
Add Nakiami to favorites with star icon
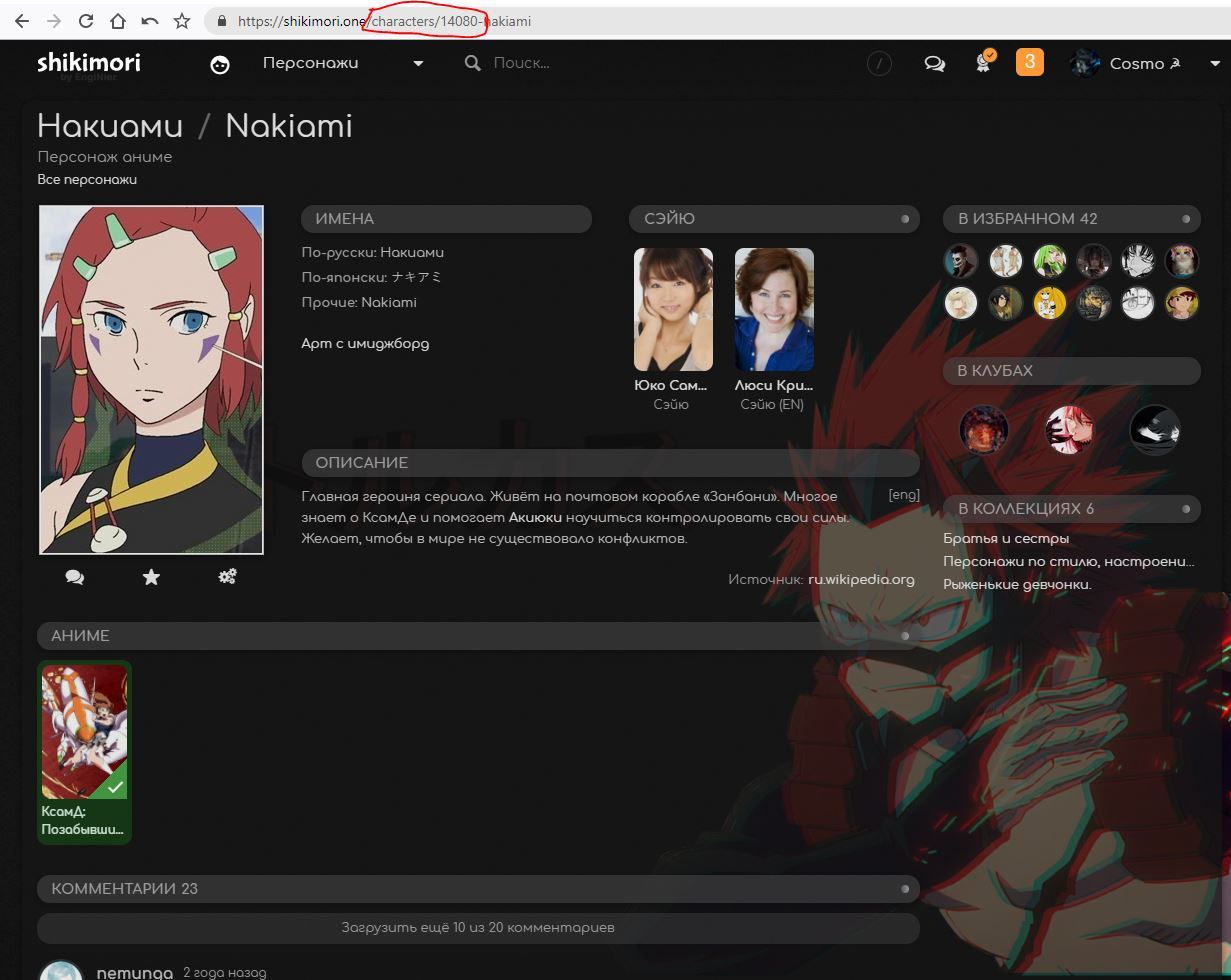(x=151, y=577)
